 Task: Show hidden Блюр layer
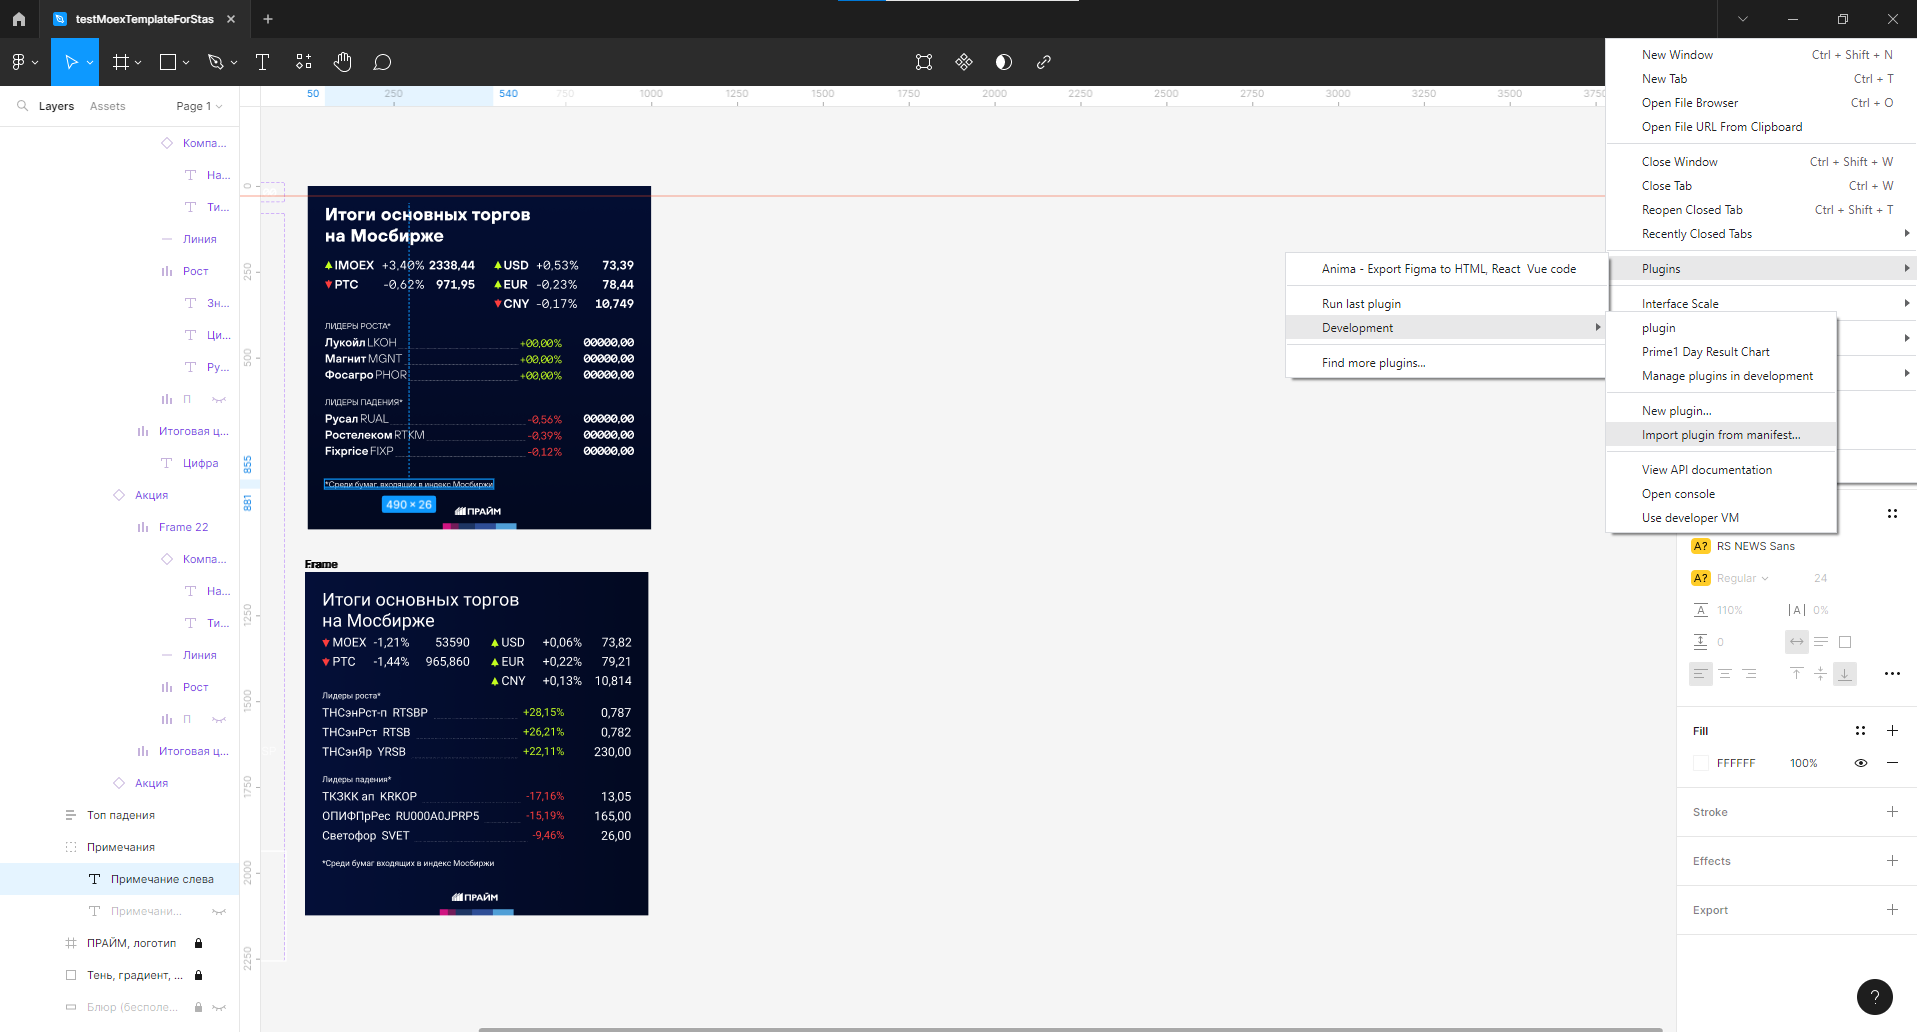[x=219, y=1007]
